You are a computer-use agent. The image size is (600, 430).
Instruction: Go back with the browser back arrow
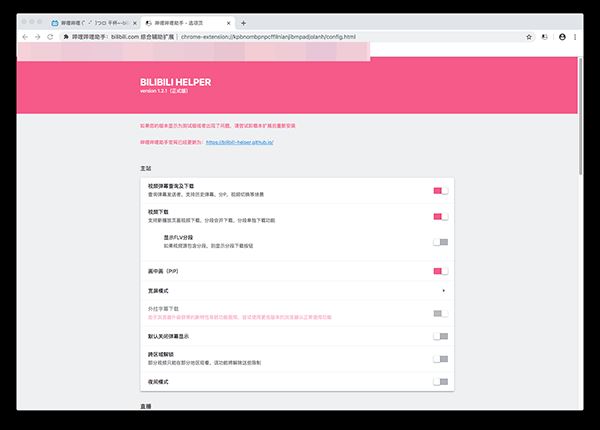(x=25, y=37)
